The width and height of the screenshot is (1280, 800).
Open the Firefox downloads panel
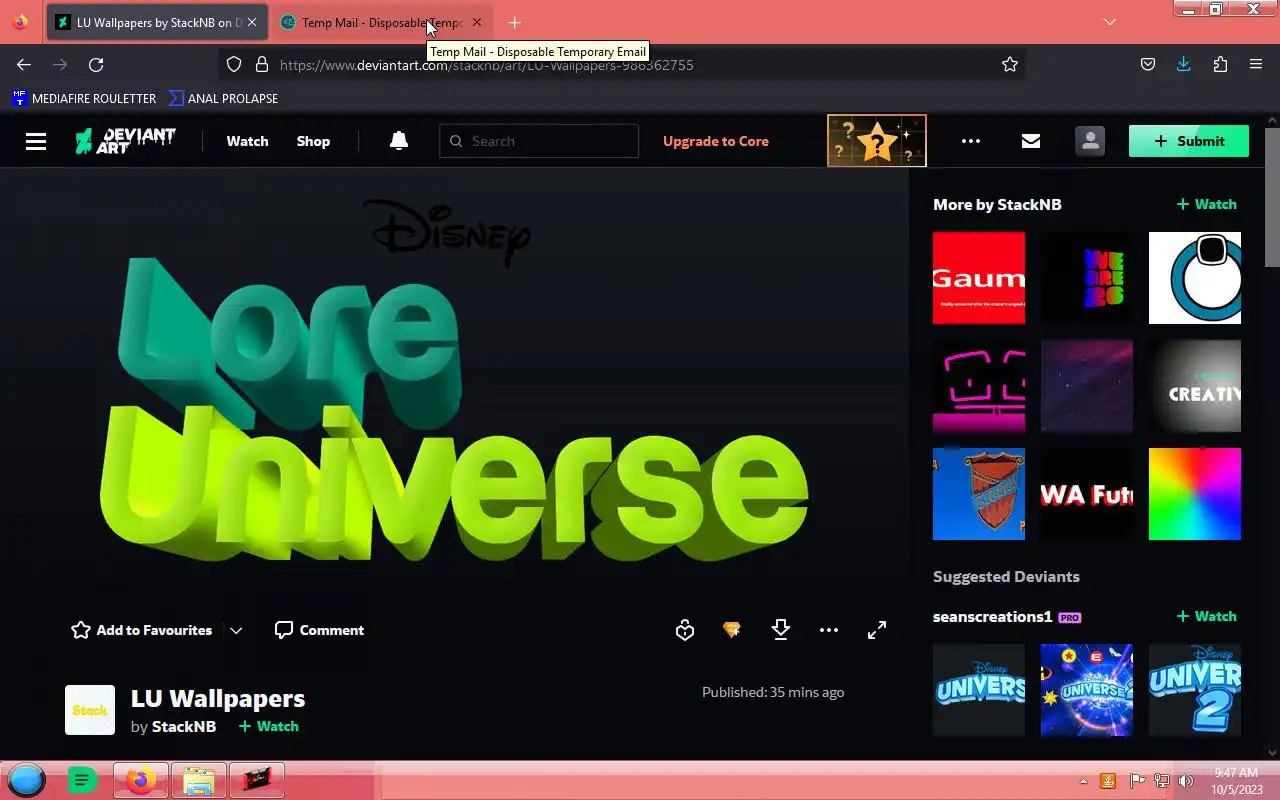point(1184,65)
